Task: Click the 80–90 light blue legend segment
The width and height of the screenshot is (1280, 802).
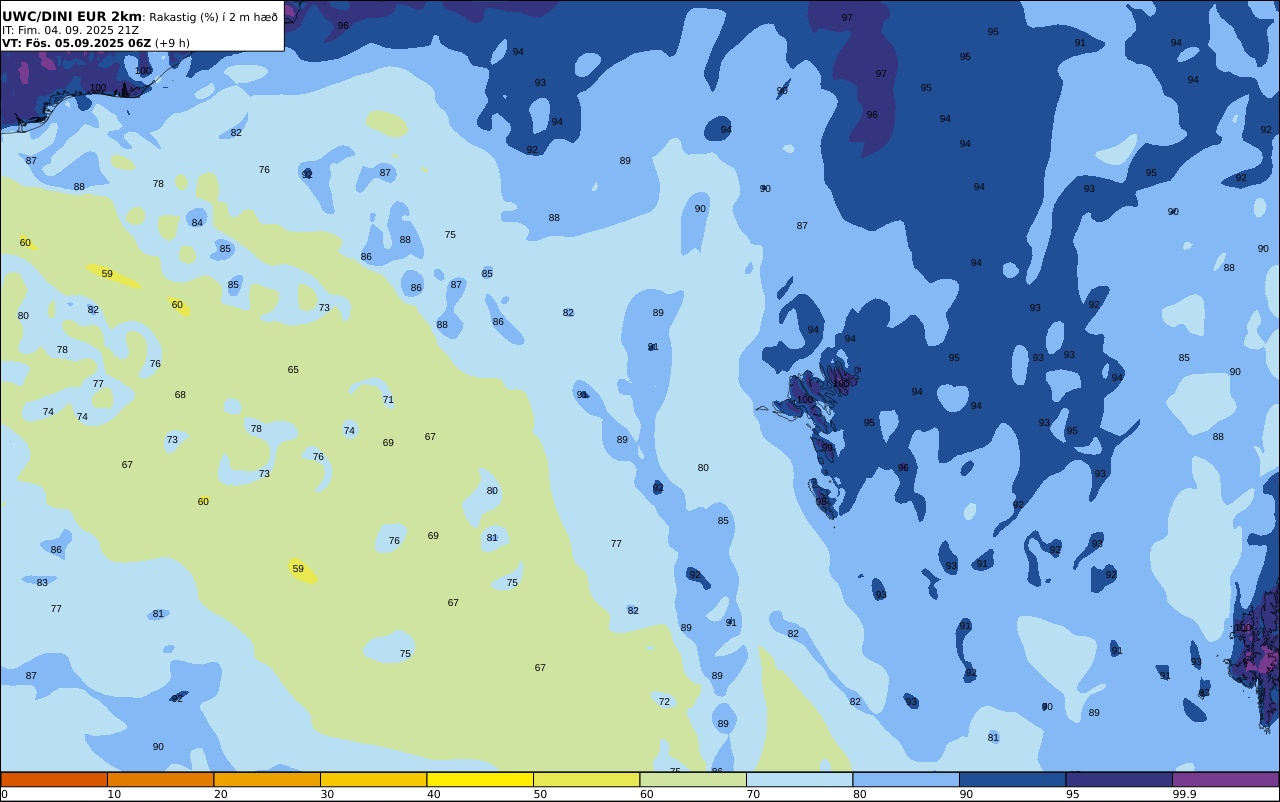Action: (906, 779)
